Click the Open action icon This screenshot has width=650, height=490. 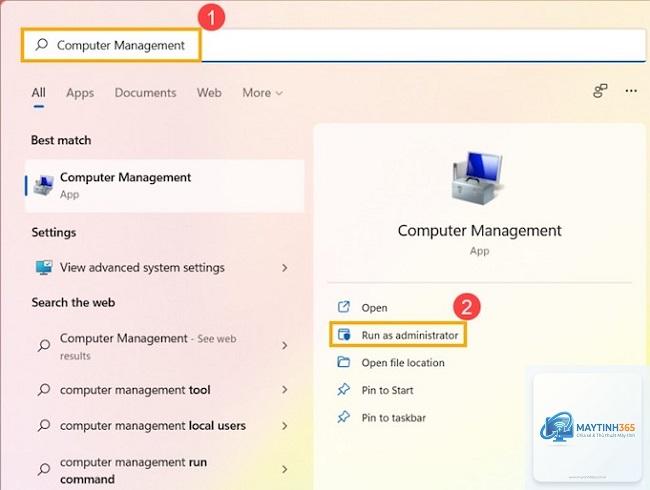click(x=344, y=307)
